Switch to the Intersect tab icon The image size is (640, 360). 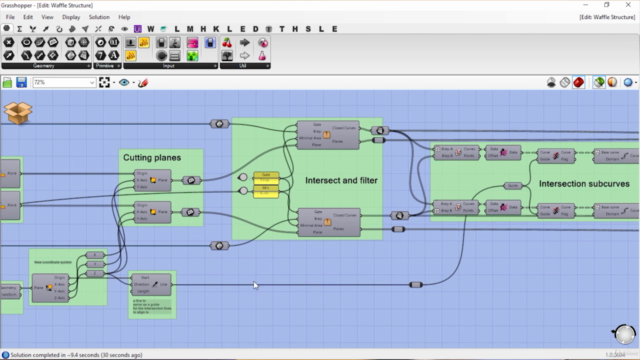(x=98, y=29)
